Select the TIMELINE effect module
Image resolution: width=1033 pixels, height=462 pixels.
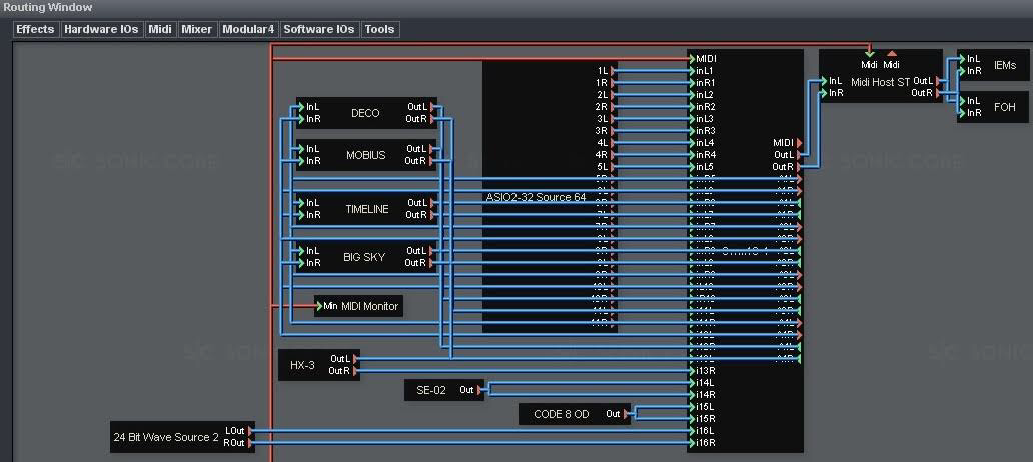click(x=364, y=209)
